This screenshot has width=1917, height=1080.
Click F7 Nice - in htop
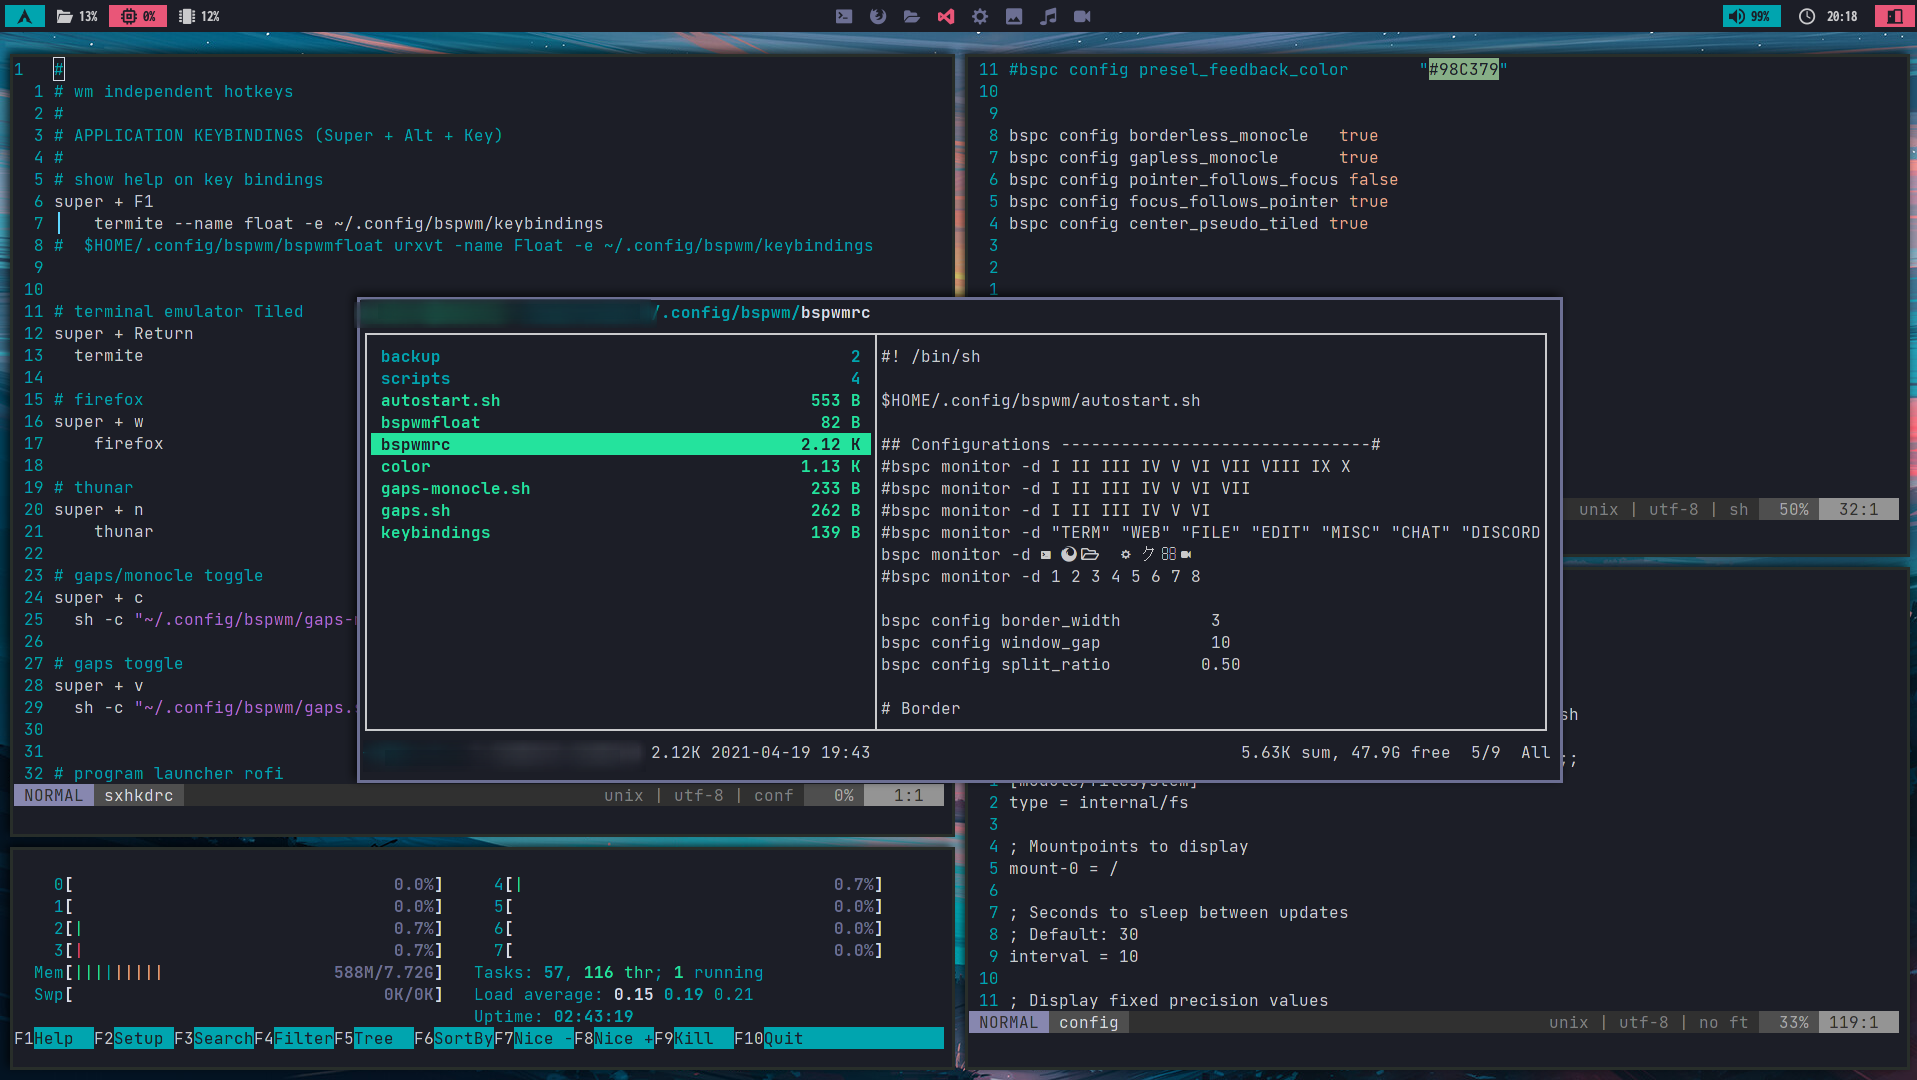(533, 1038)
